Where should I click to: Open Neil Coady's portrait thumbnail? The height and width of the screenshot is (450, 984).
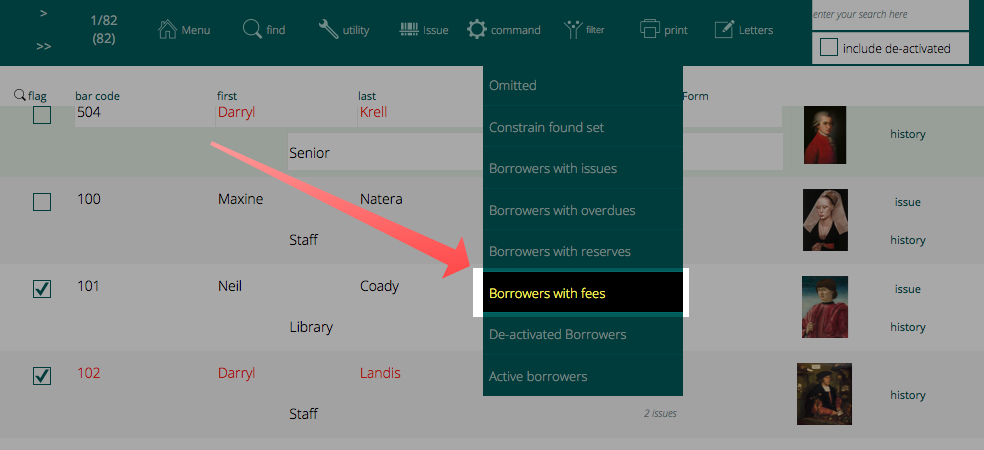(824, 307)
